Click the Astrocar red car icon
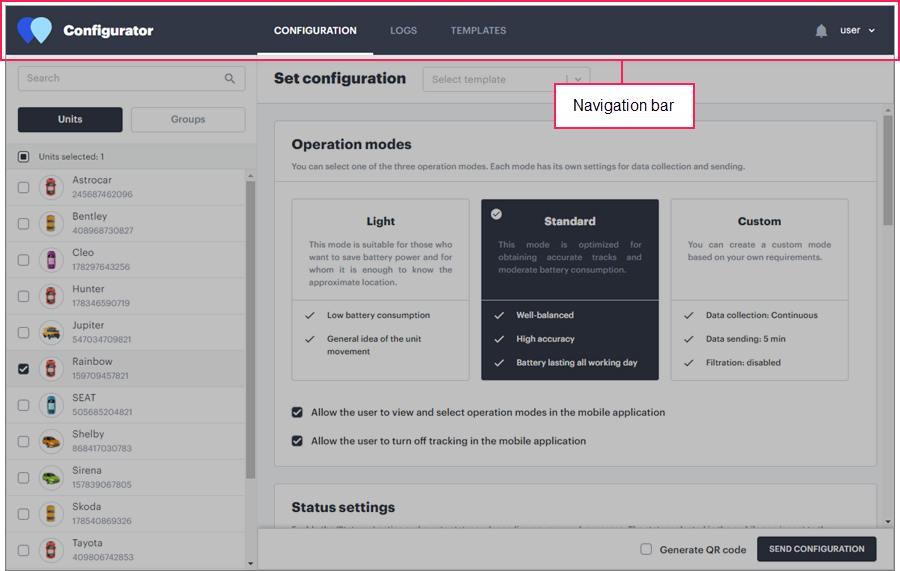The image size is (900, 571). coord(51,187)
